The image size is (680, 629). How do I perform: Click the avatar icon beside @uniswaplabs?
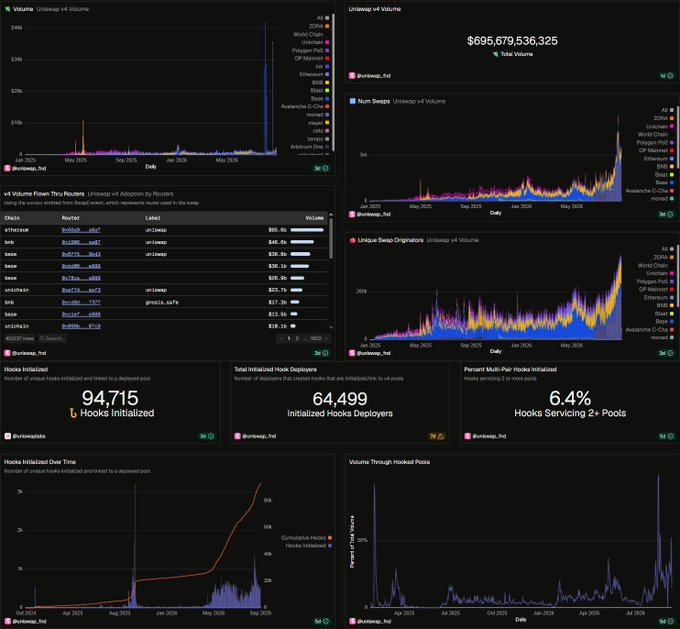pyautogui.click(x=7, y=436)
